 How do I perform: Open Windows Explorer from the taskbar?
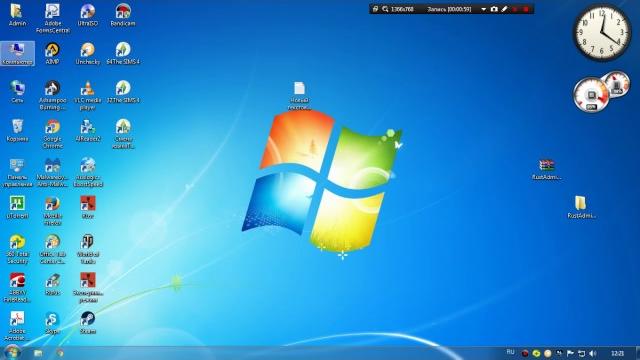click(x=38, y=353)
